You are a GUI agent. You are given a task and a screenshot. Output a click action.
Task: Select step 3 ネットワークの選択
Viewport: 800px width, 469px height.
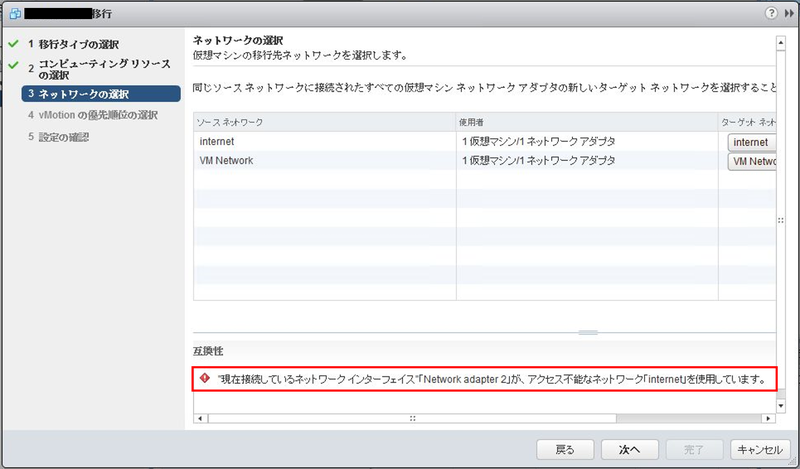101,94
